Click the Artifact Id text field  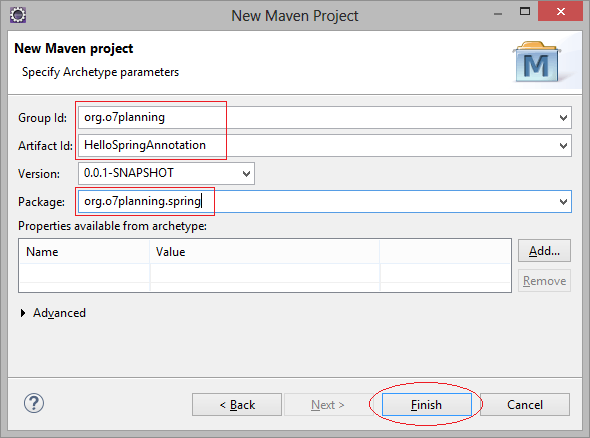click(x=324, y=146)
